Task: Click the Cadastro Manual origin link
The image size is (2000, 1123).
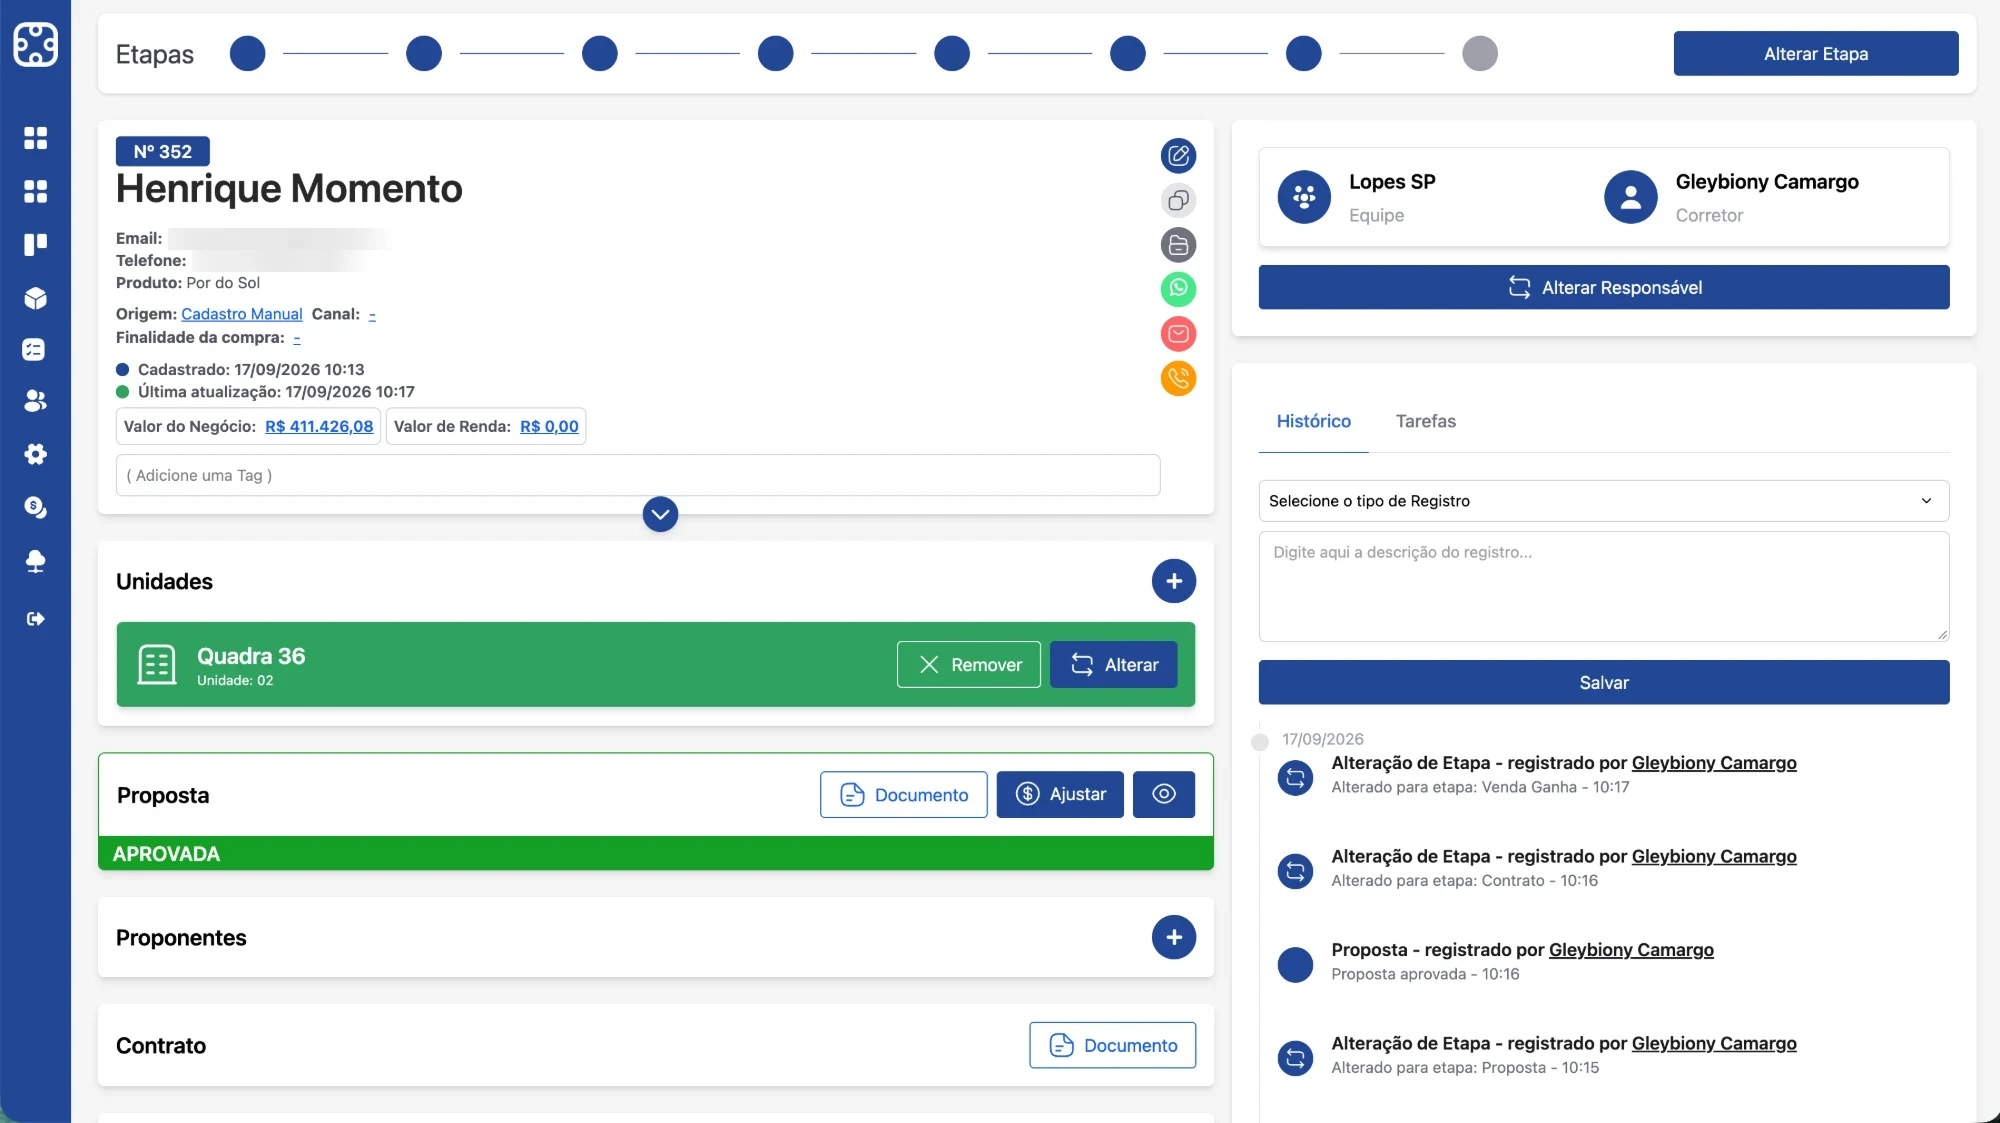Action: coord(241,314)
